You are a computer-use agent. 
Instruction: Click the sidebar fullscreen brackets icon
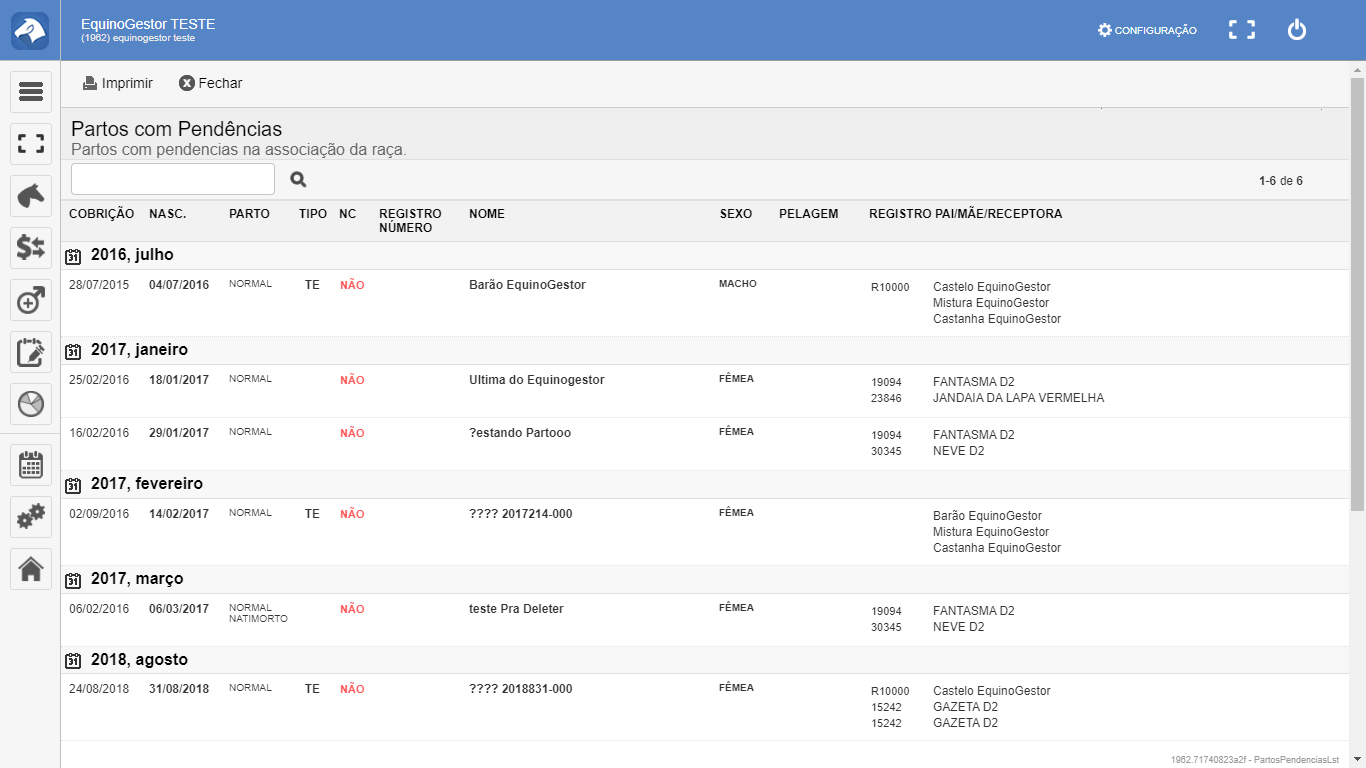[31, 144]
